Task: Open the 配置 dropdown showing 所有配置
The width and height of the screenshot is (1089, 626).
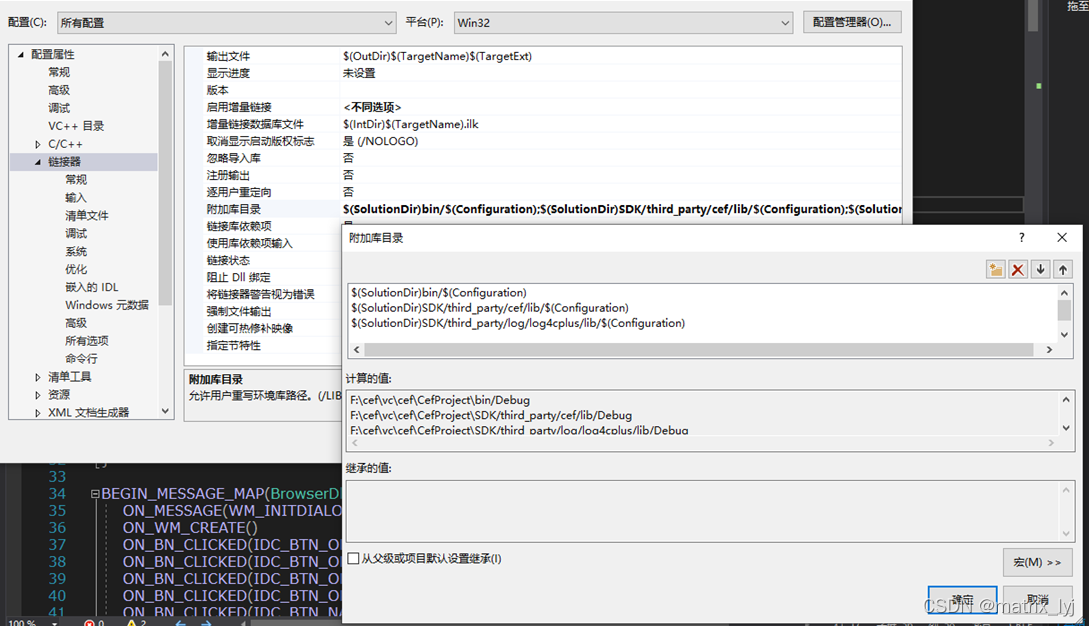Action: (226, 22)
